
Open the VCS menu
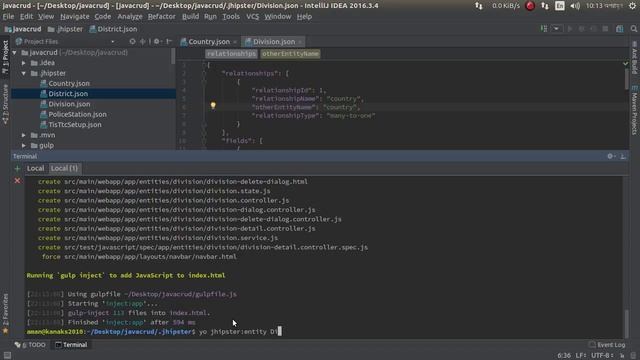coord(252,16)
